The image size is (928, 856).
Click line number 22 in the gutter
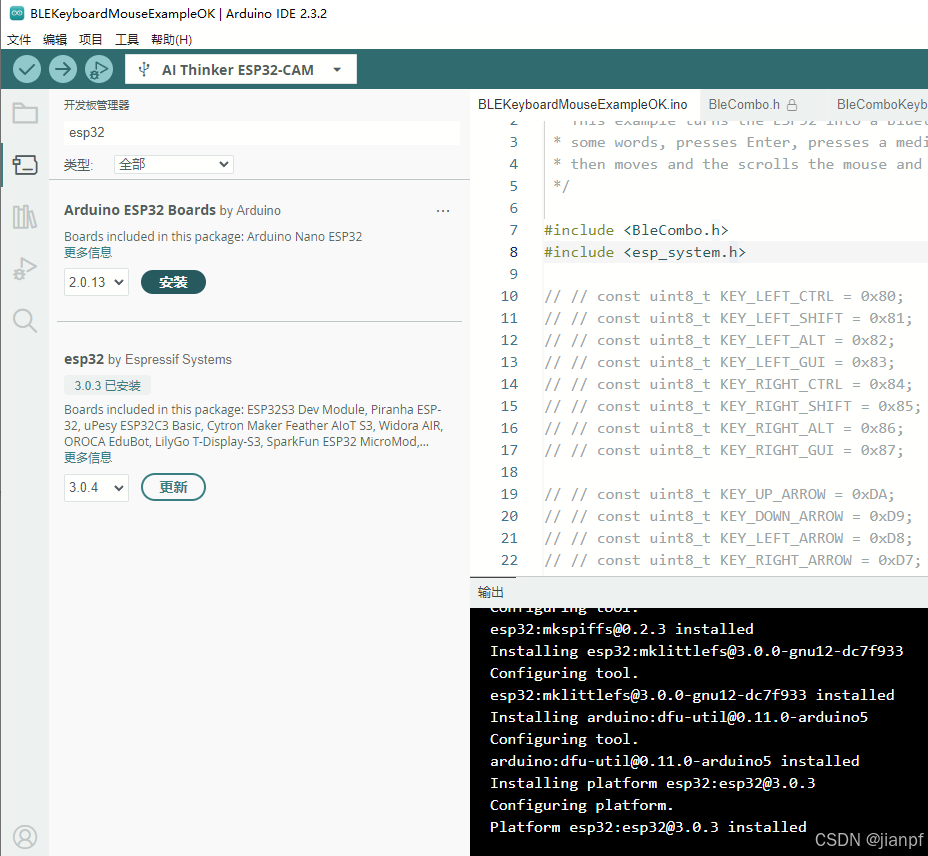509,561
